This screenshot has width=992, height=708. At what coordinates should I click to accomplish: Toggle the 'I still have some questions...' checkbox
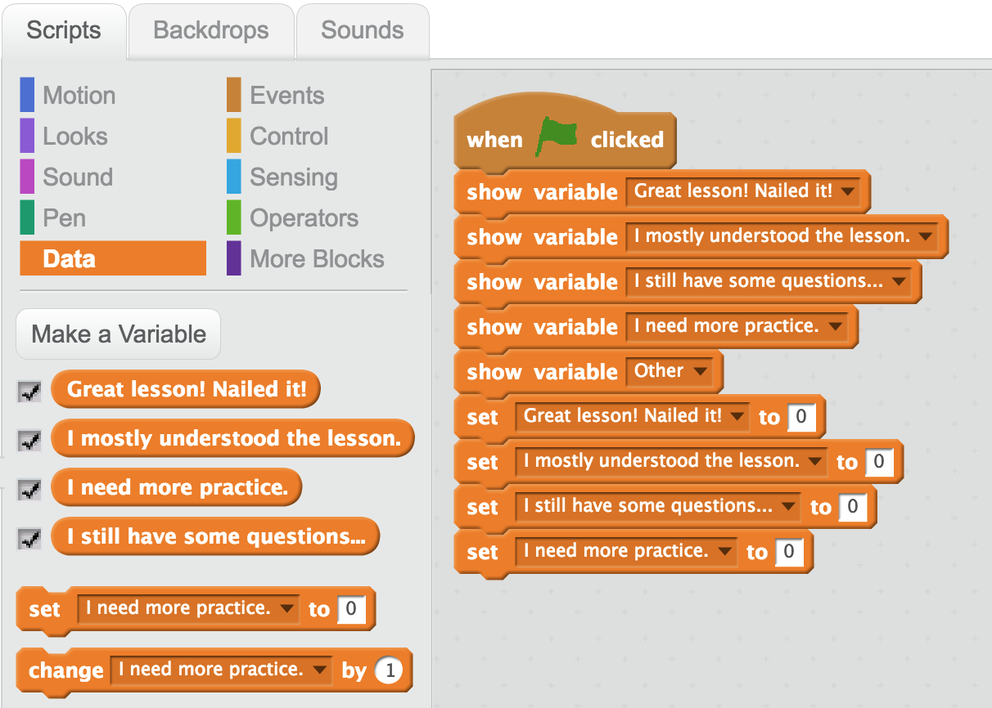[30, 538]
